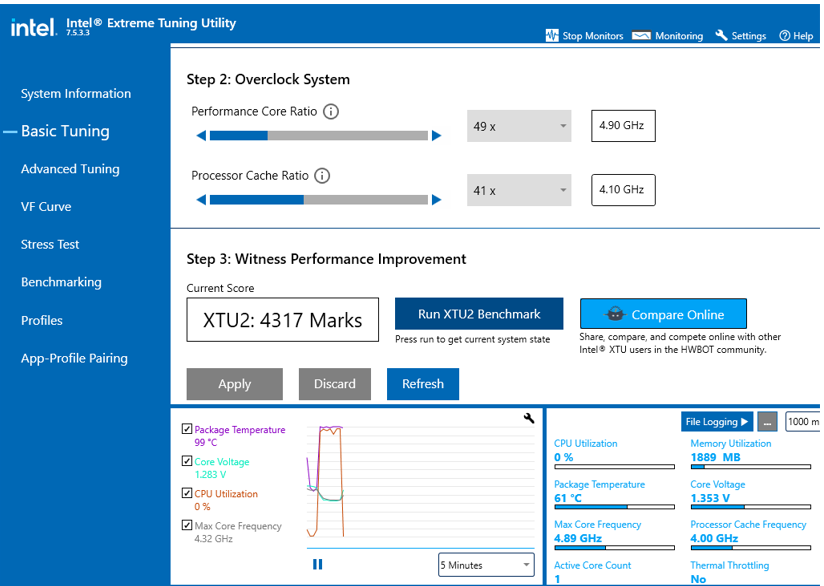The width and height of the screenshot is (824, 586).
Task: Click the Help question mark icon
Action: click(x=785, y=36)
